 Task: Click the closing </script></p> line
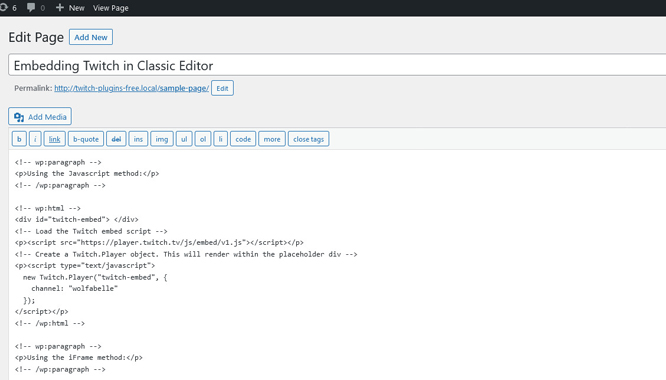41,312
